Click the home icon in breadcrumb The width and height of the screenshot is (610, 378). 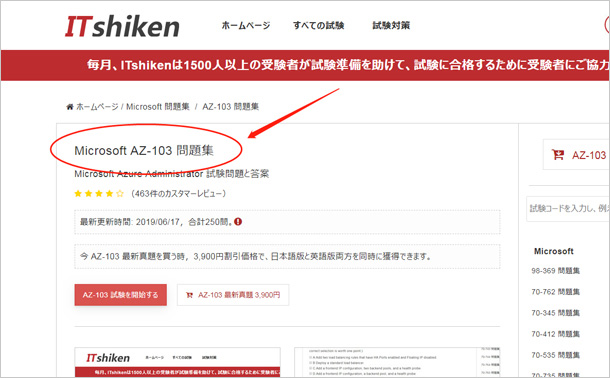(70, 107)
